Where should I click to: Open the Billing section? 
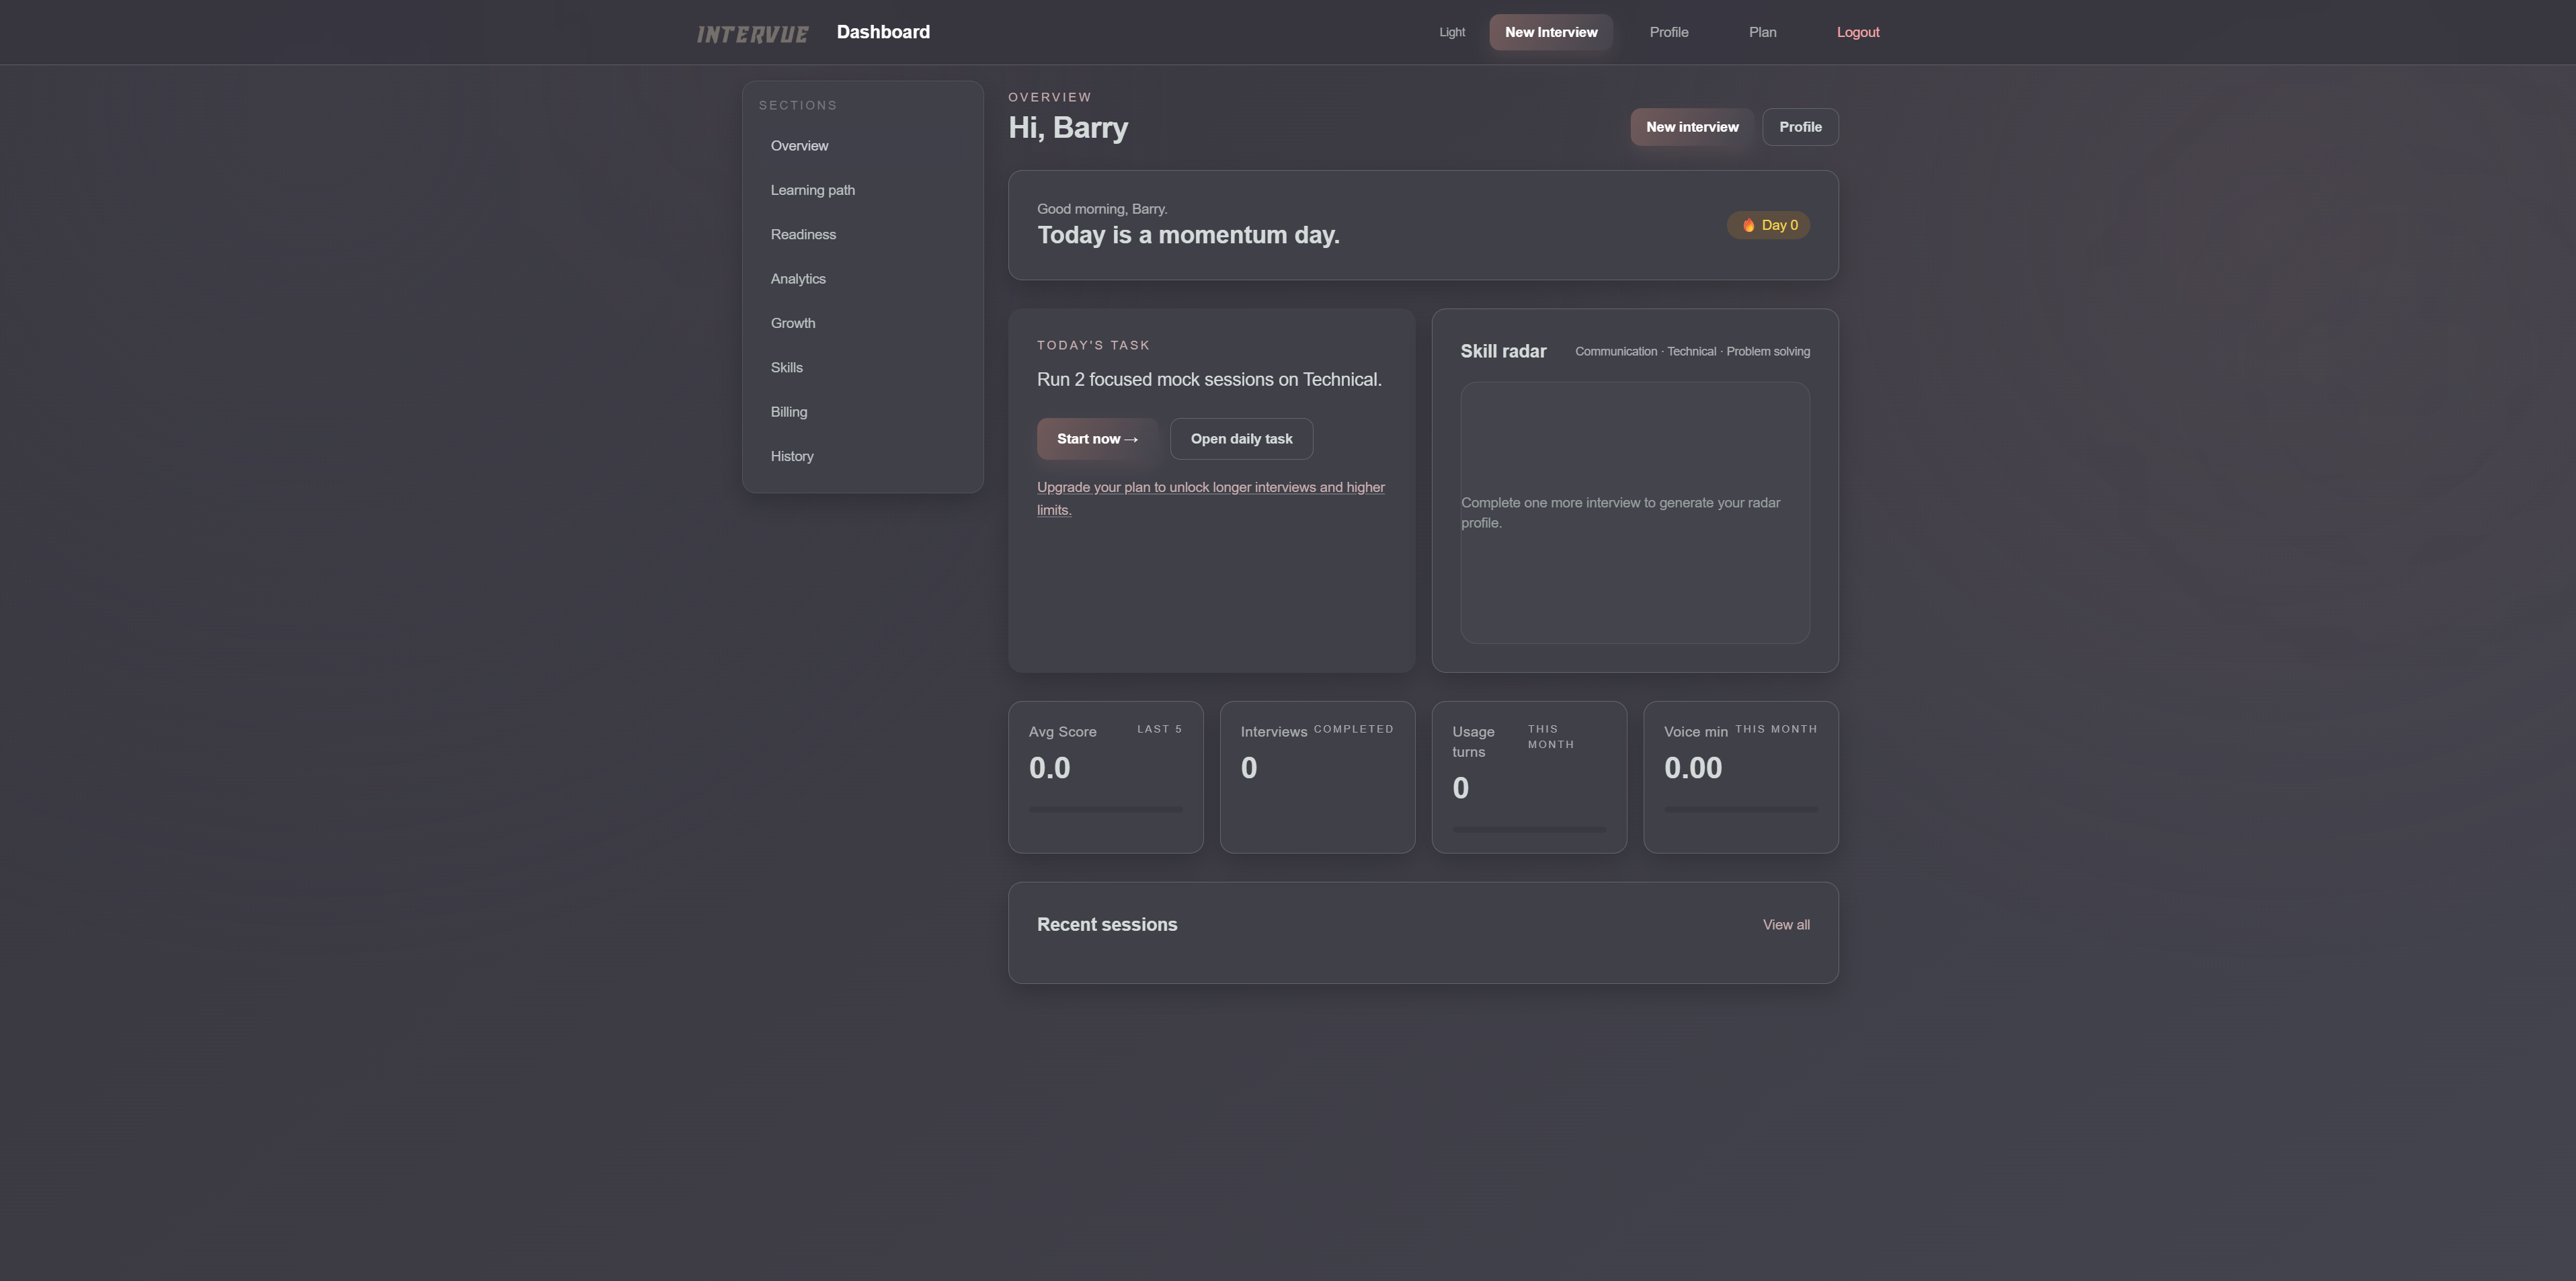tap(788, 412)
